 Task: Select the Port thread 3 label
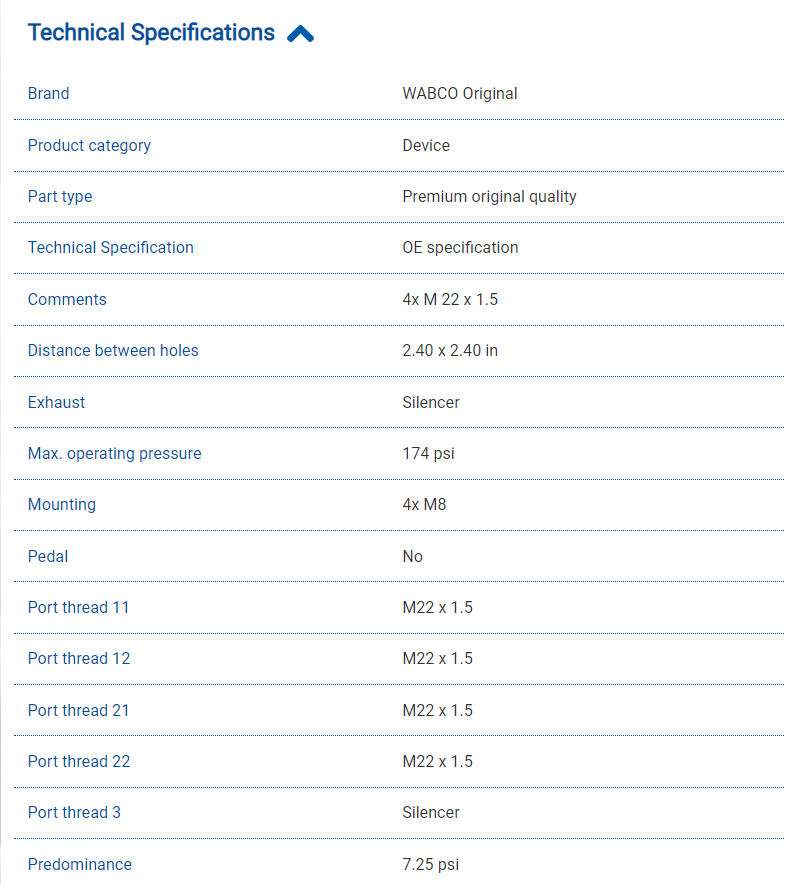(74, 813)
